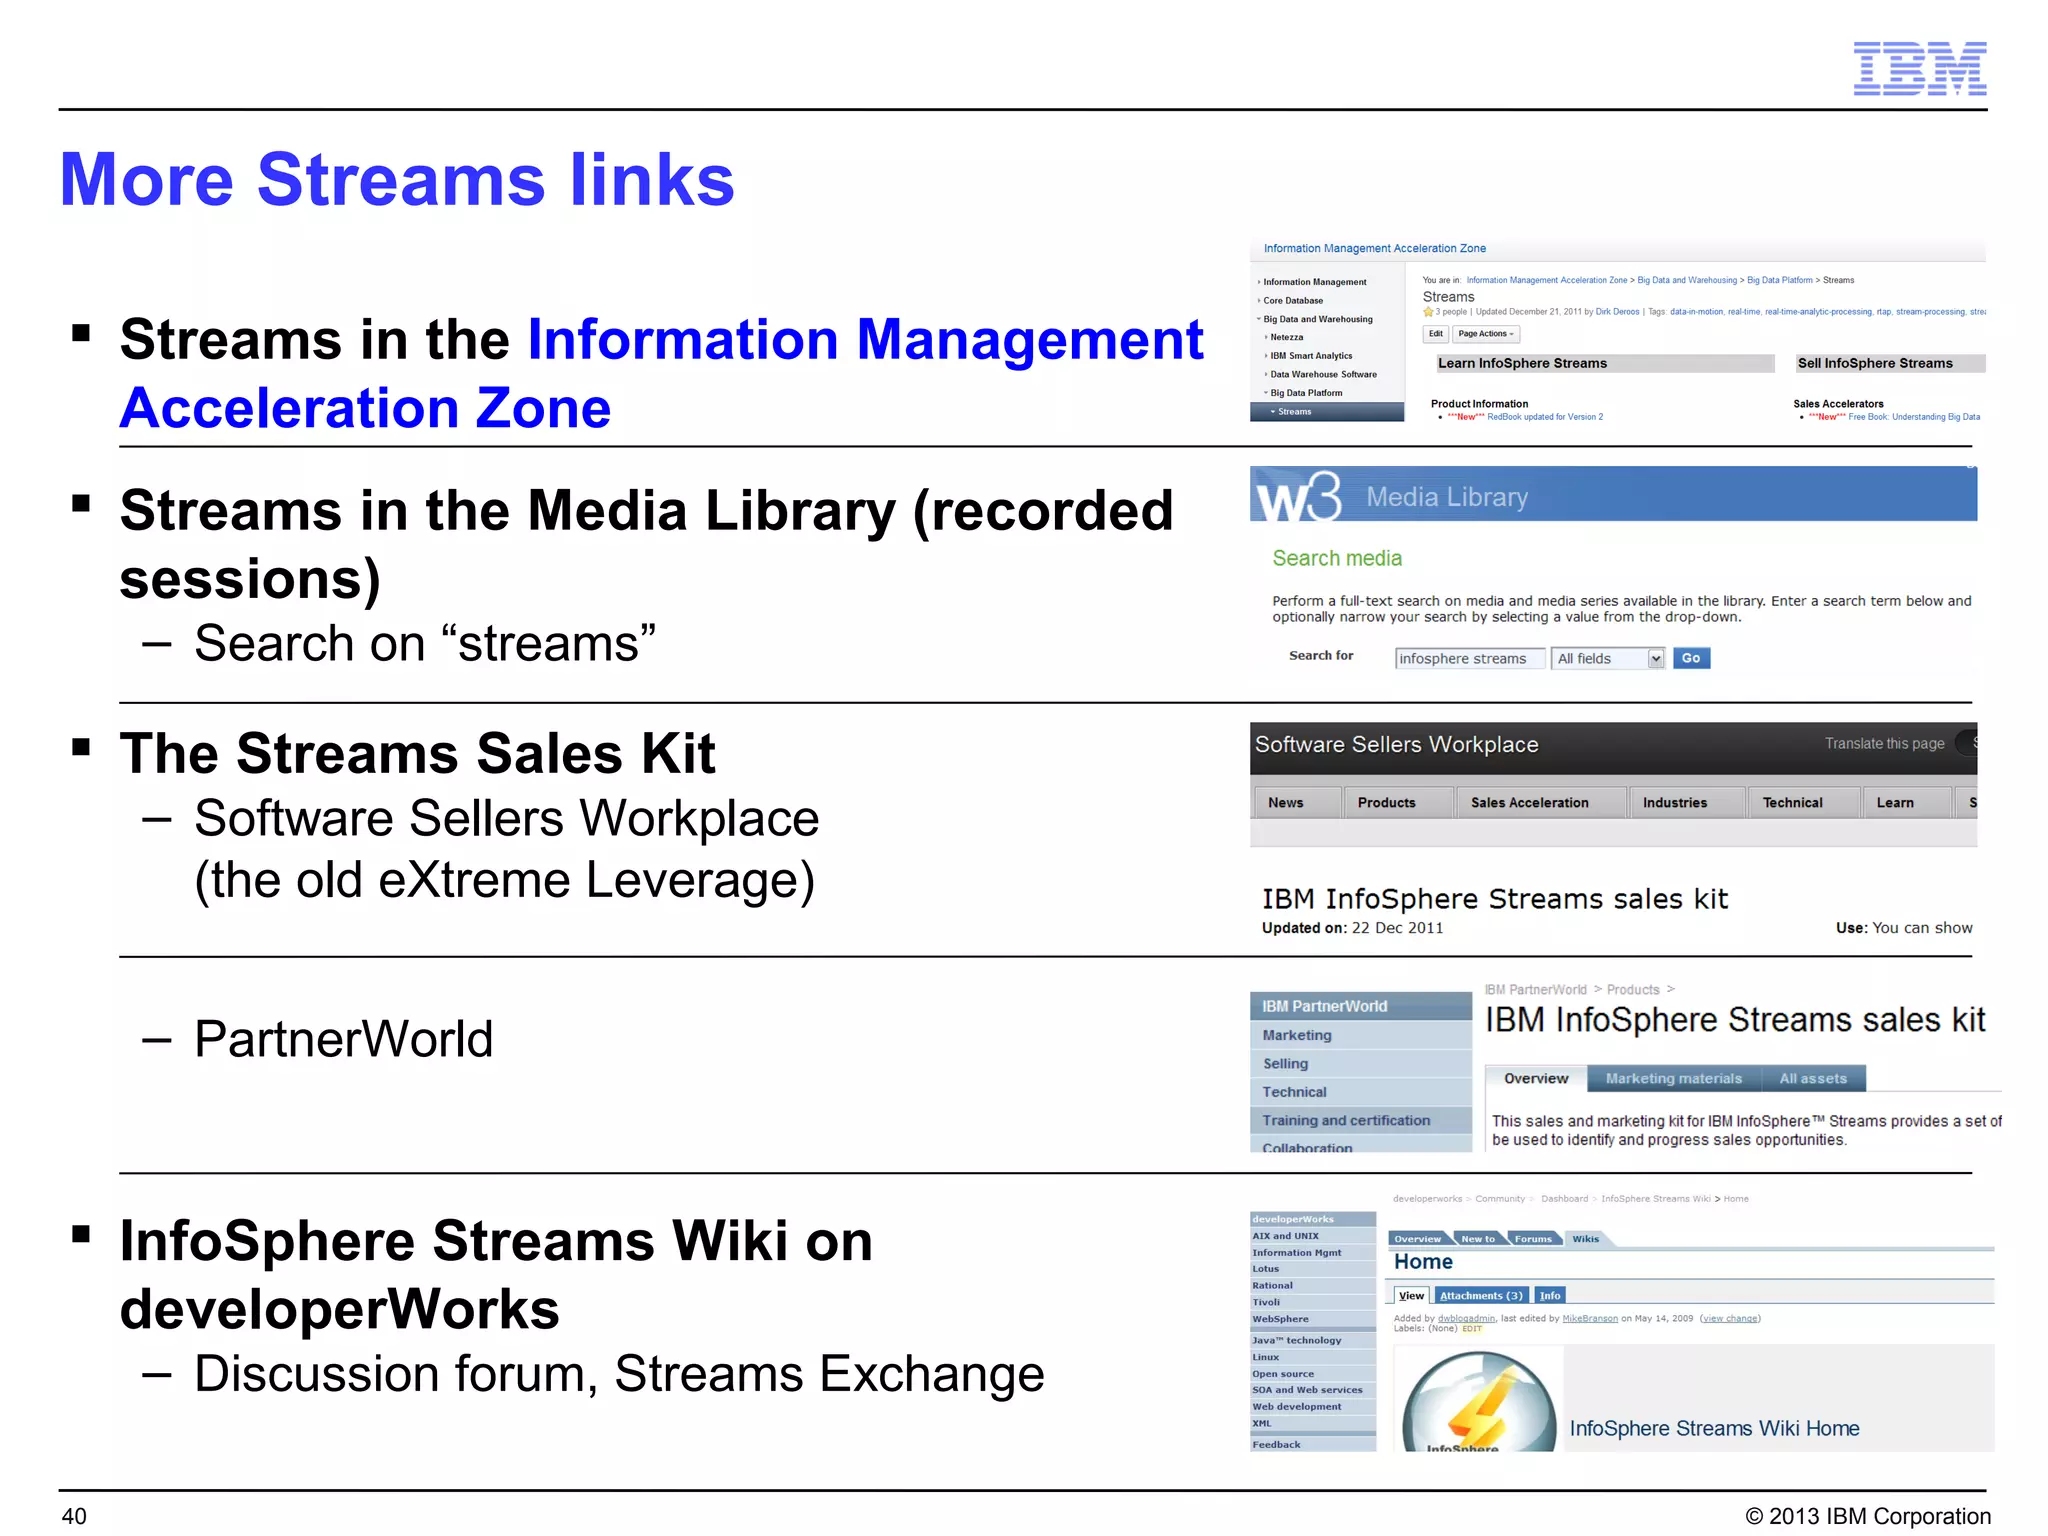Open the Info tab of the wiki page
Screen dimensions: 2048x1536
(1549, 1295)
